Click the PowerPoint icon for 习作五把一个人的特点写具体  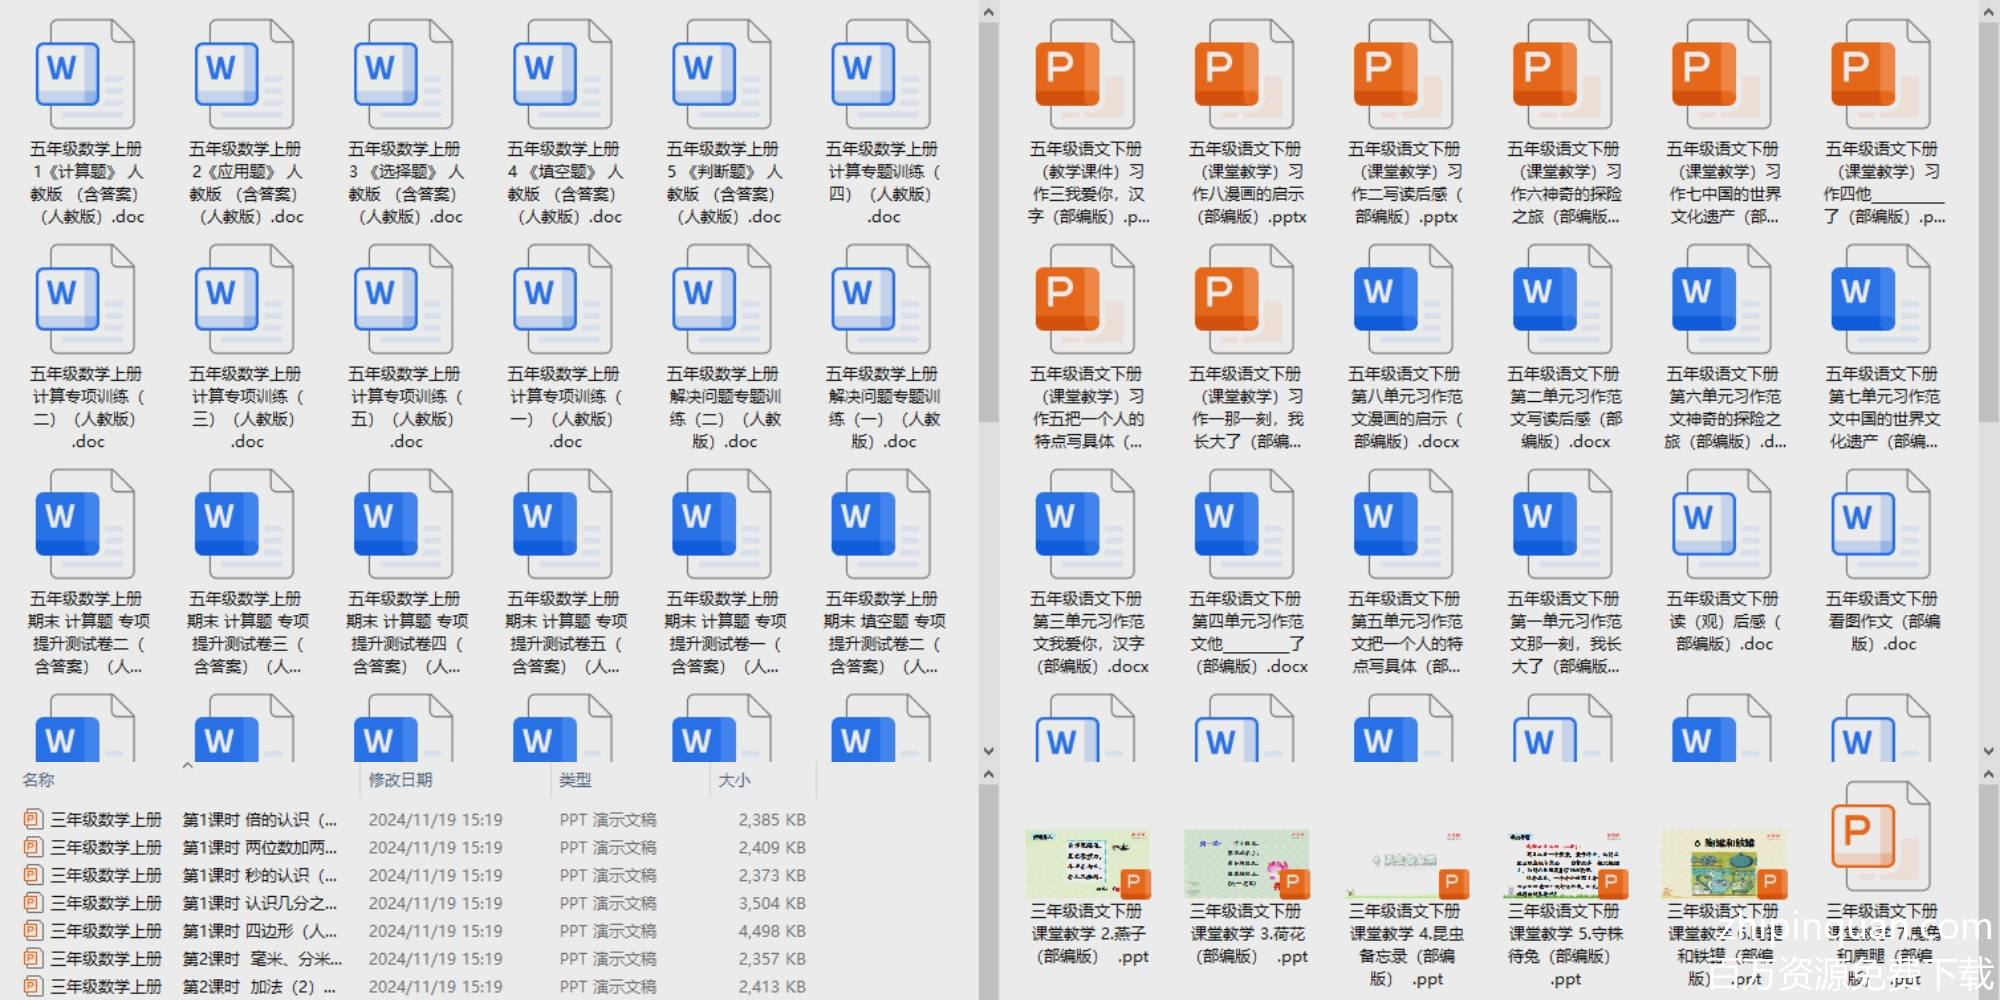tap(1084, 300)
